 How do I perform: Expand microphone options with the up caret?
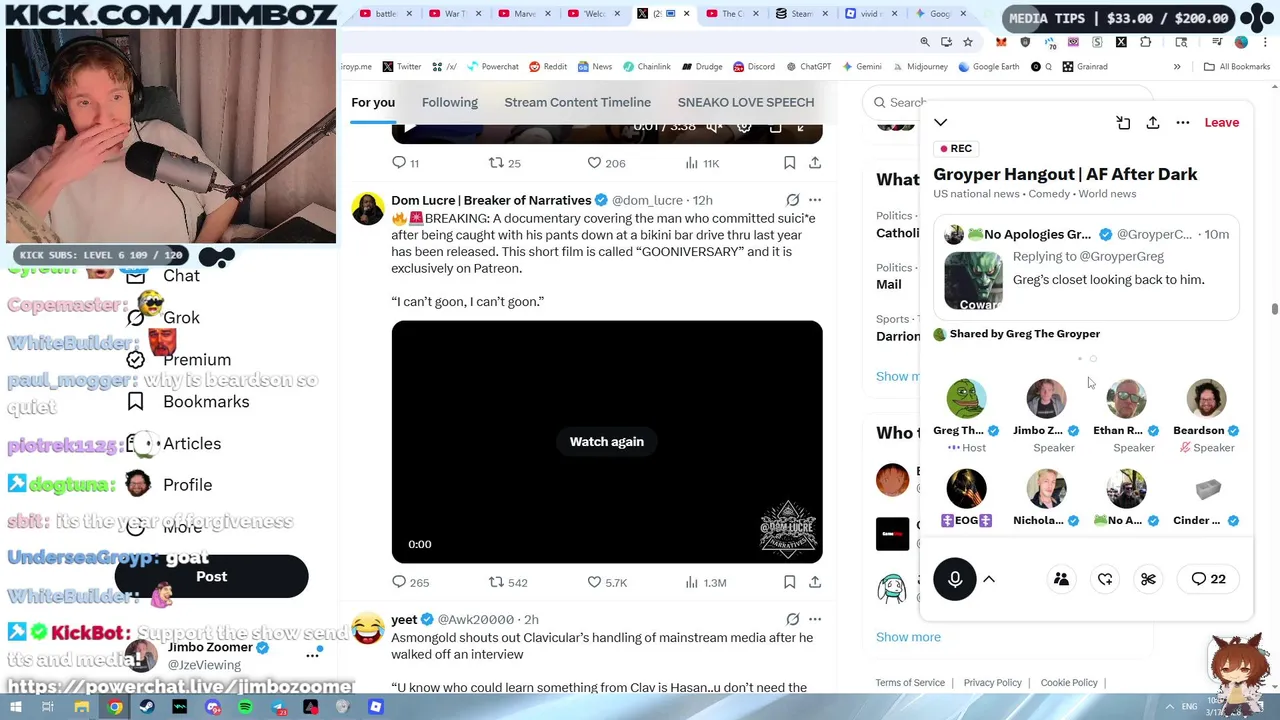tap(989, 579)
